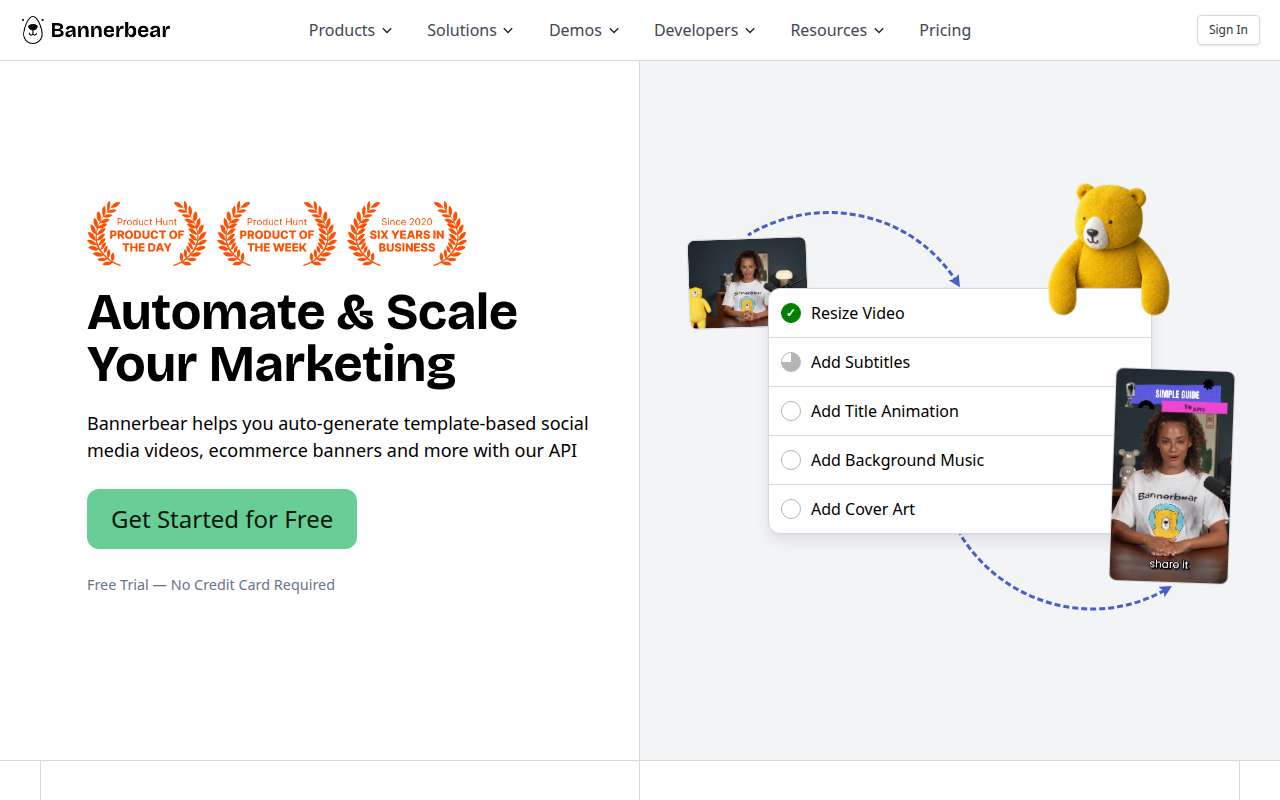1280x800 pixels.
Task: Click the Add Cover Art label text
Action: coord(863,509)
